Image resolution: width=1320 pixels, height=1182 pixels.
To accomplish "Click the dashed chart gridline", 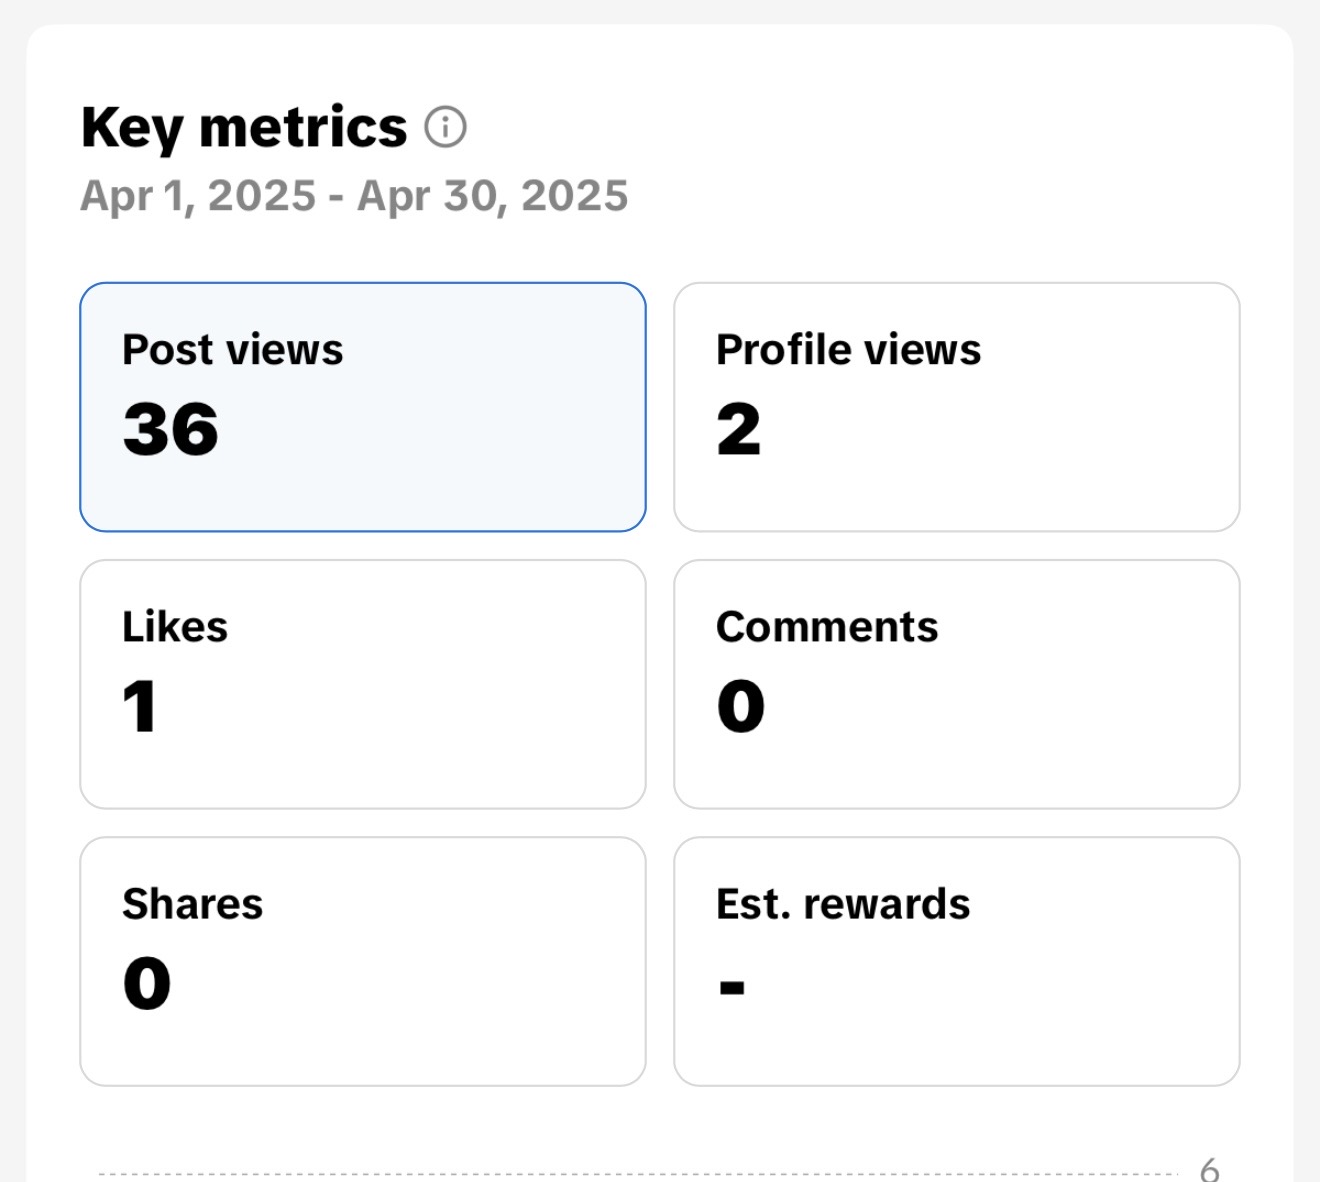I will pos(640,1174).
